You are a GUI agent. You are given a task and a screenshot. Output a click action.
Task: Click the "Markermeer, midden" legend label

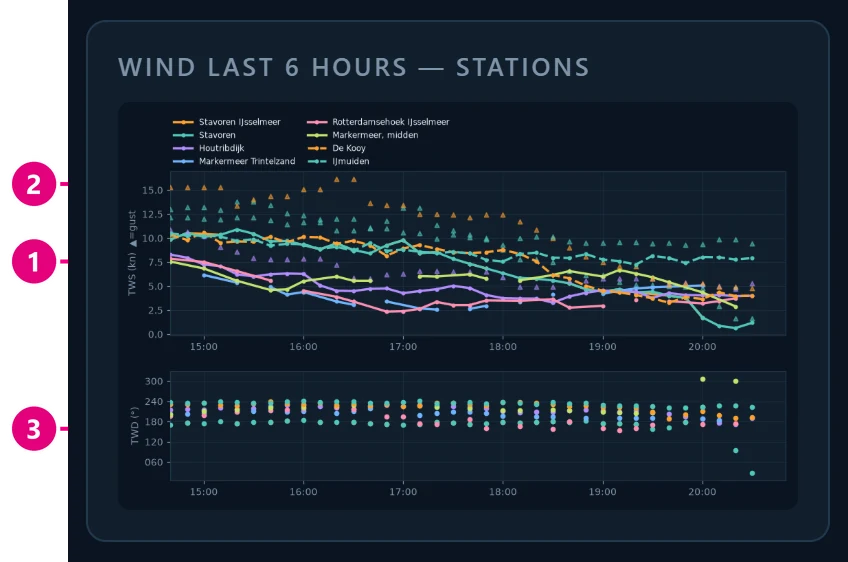[375, 135]
